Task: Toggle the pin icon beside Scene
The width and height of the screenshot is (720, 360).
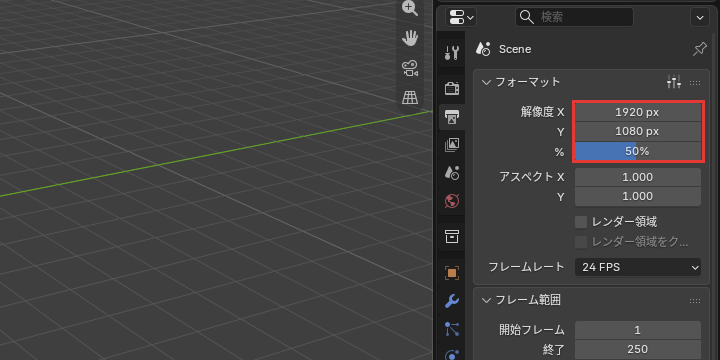Action: tap(699, 49)
